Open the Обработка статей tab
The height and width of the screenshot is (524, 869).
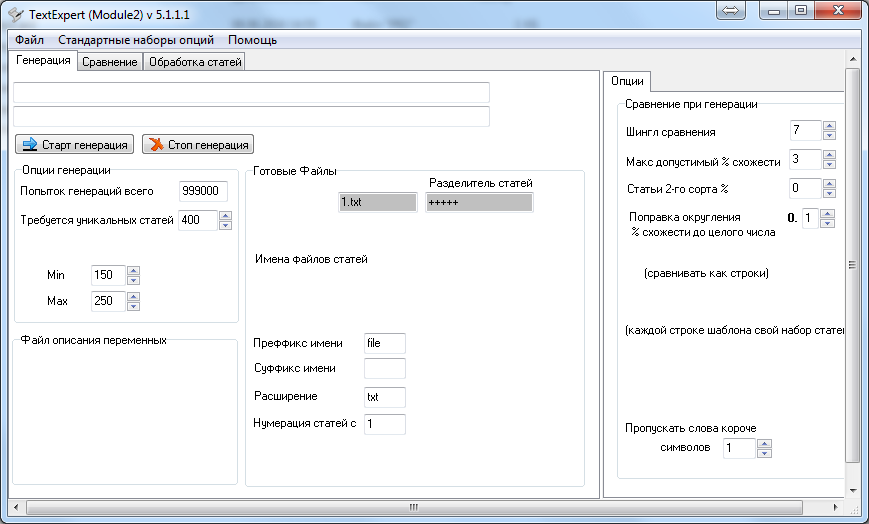[x=195, y=62]
